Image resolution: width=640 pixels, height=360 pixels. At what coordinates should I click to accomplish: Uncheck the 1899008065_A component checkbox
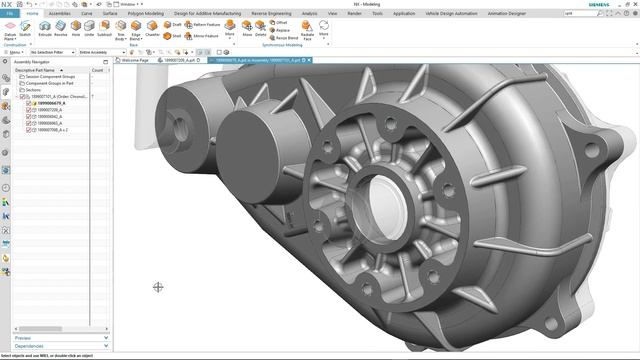[29, 123]
